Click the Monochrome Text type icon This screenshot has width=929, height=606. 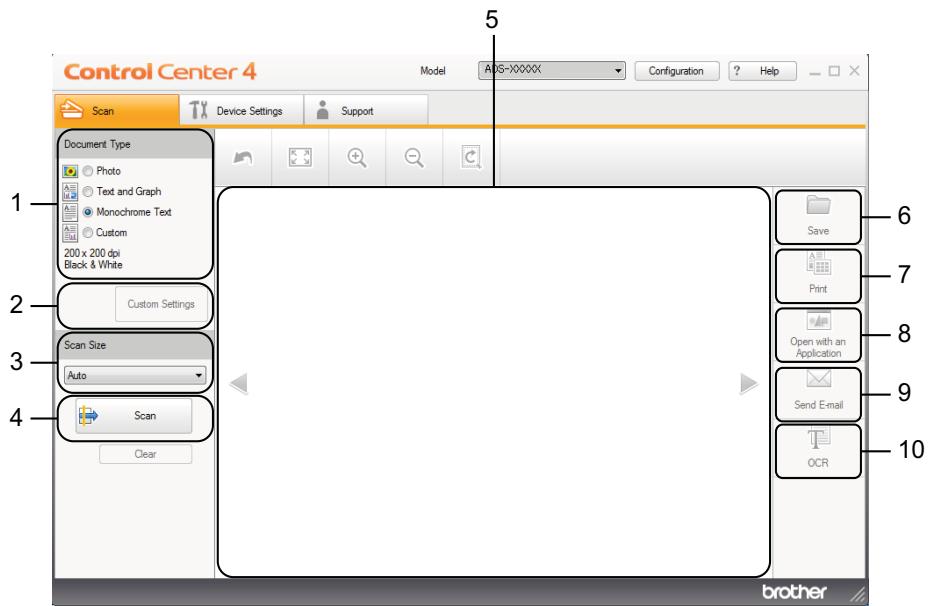(70, 212)
